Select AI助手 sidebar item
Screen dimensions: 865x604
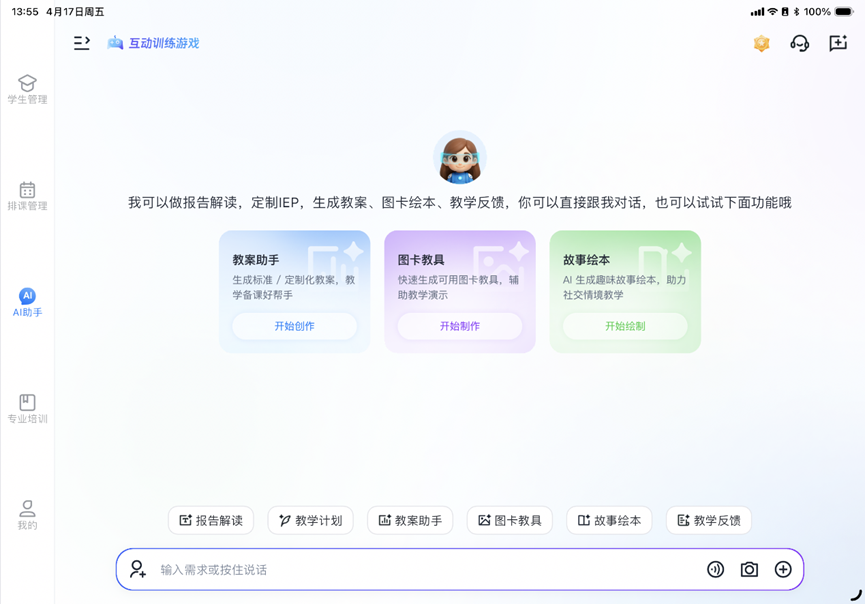[x=27, y=302]
